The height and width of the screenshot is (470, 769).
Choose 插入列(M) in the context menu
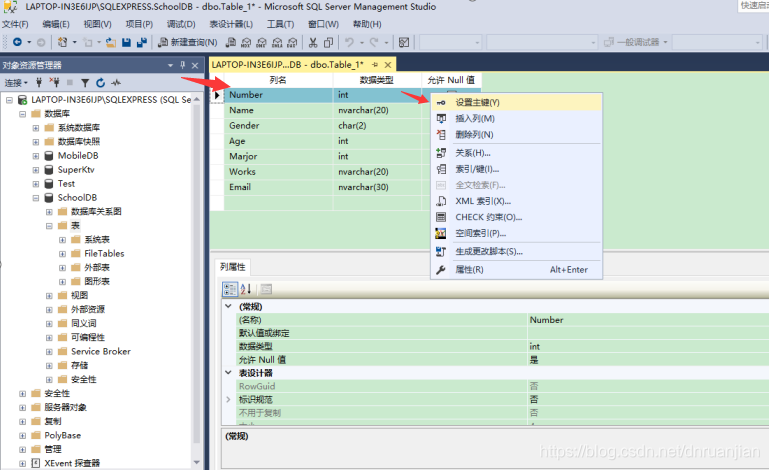(516, 118)
